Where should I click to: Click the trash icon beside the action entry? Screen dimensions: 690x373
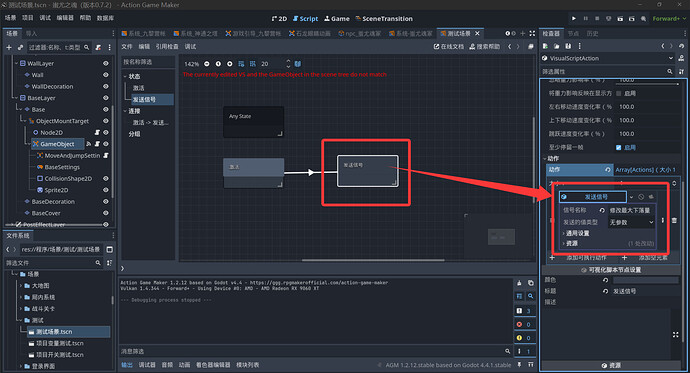[x=674, y=220]
